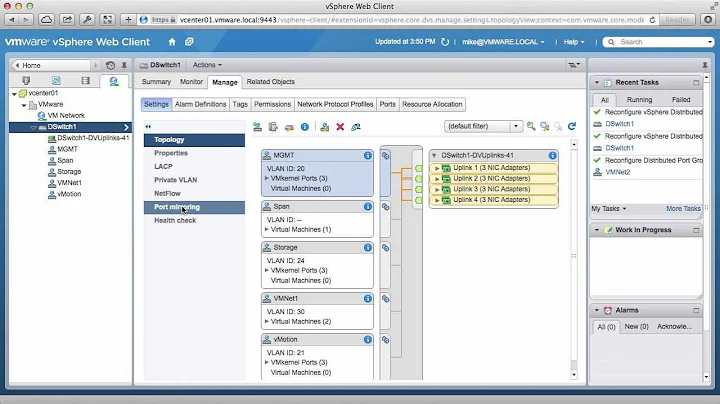Open info for DSwitch1-DVUplinks-41

[x=552, y=156]
